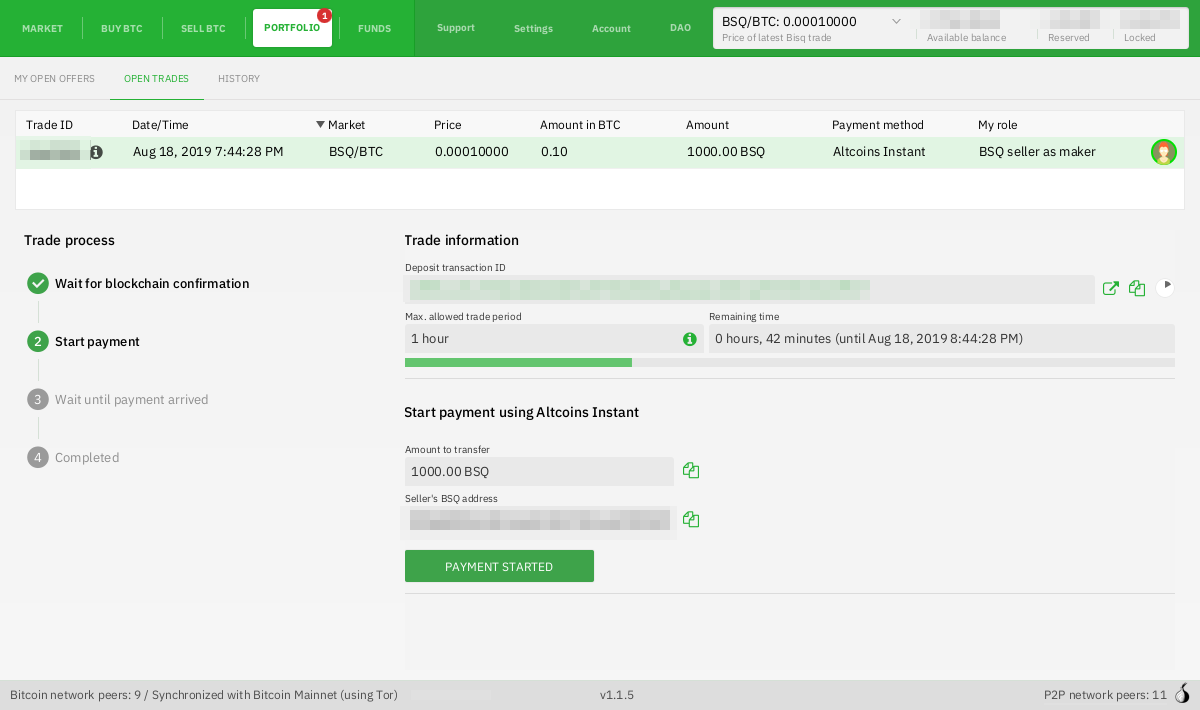Select the Aug 18, 2019 7:44:28 PM cell
Image resolution: width=1200 pixels, height=710 pixels.
pyautogui.click(x=208, y=152)
